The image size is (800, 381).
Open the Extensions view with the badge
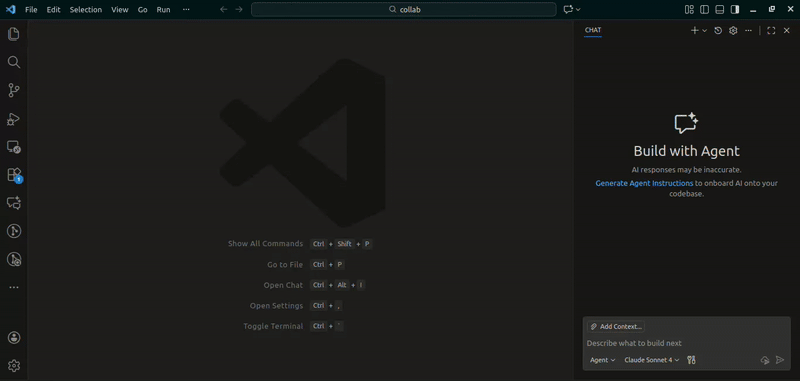14,175
